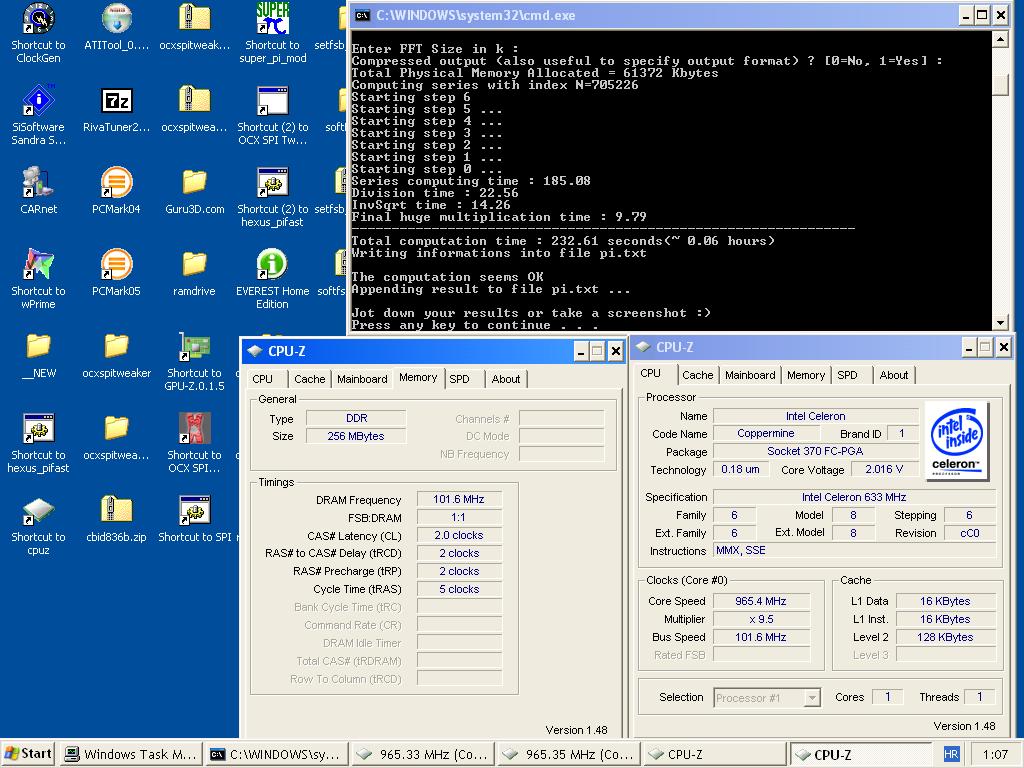Click scroll down arrow in cmd window
The image size is (1024, 768).
[x=1000, y=322]
